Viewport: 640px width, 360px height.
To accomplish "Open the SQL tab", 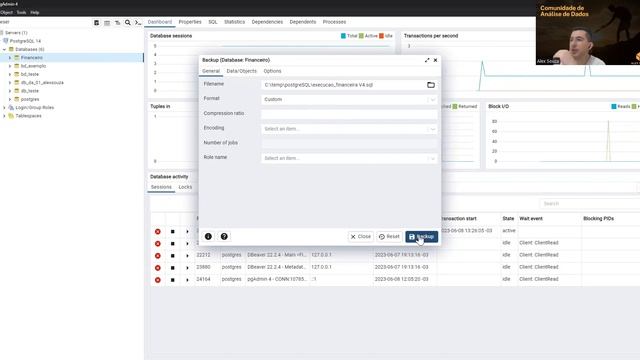I will click(x=213, y=22).
